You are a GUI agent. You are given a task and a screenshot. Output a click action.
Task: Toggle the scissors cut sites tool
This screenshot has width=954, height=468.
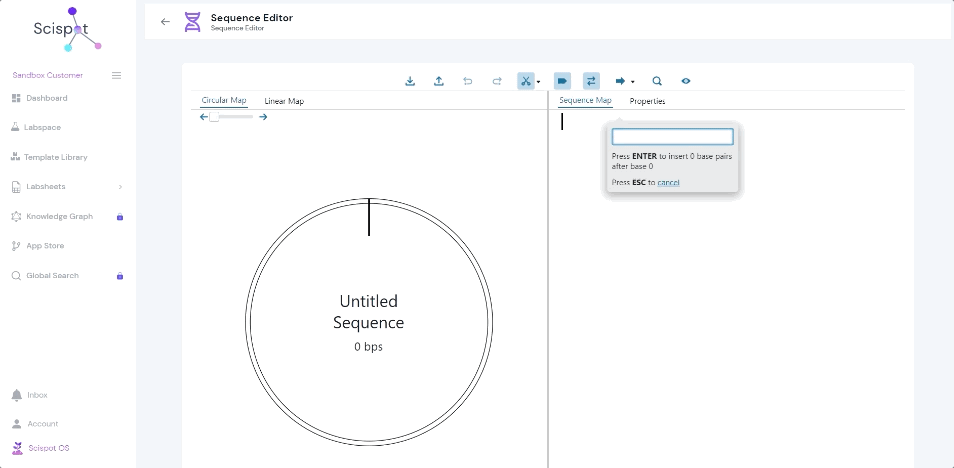525,81
